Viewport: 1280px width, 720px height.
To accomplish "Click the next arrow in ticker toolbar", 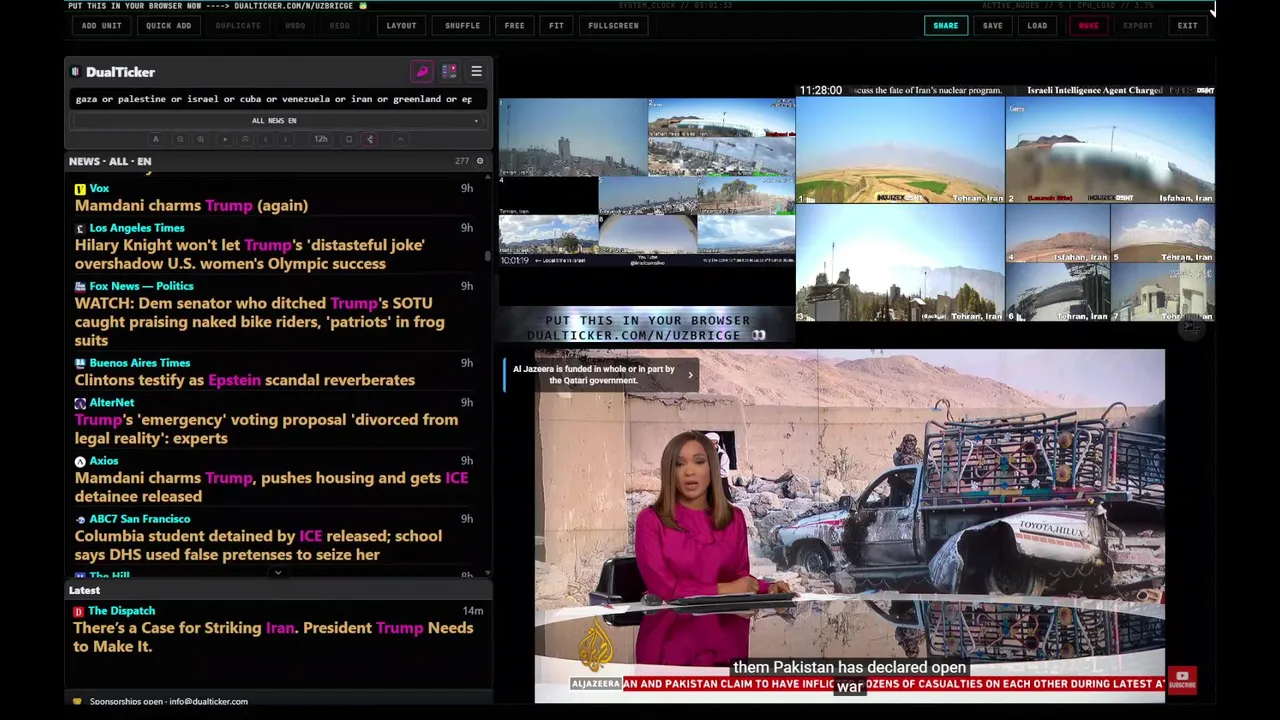I will click(288, 139).
